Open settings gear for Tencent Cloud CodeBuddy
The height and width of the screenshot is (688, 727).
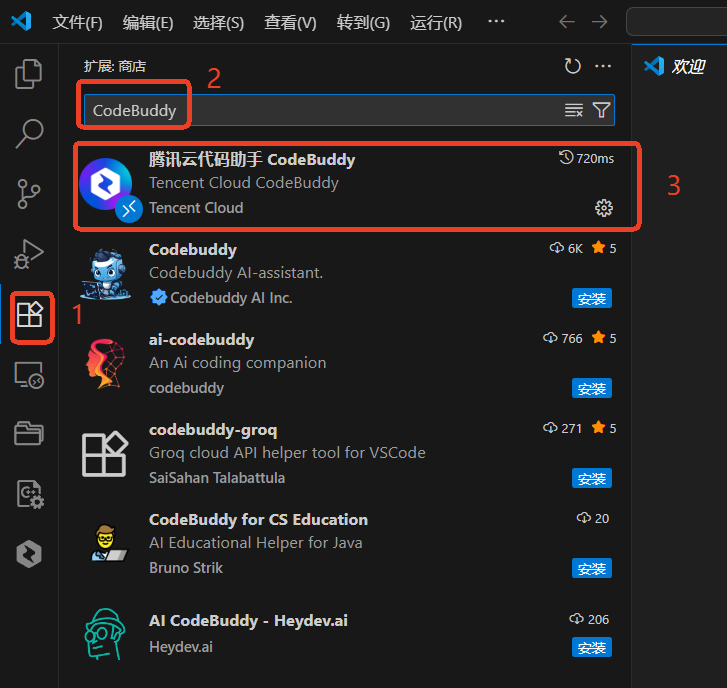604,208
